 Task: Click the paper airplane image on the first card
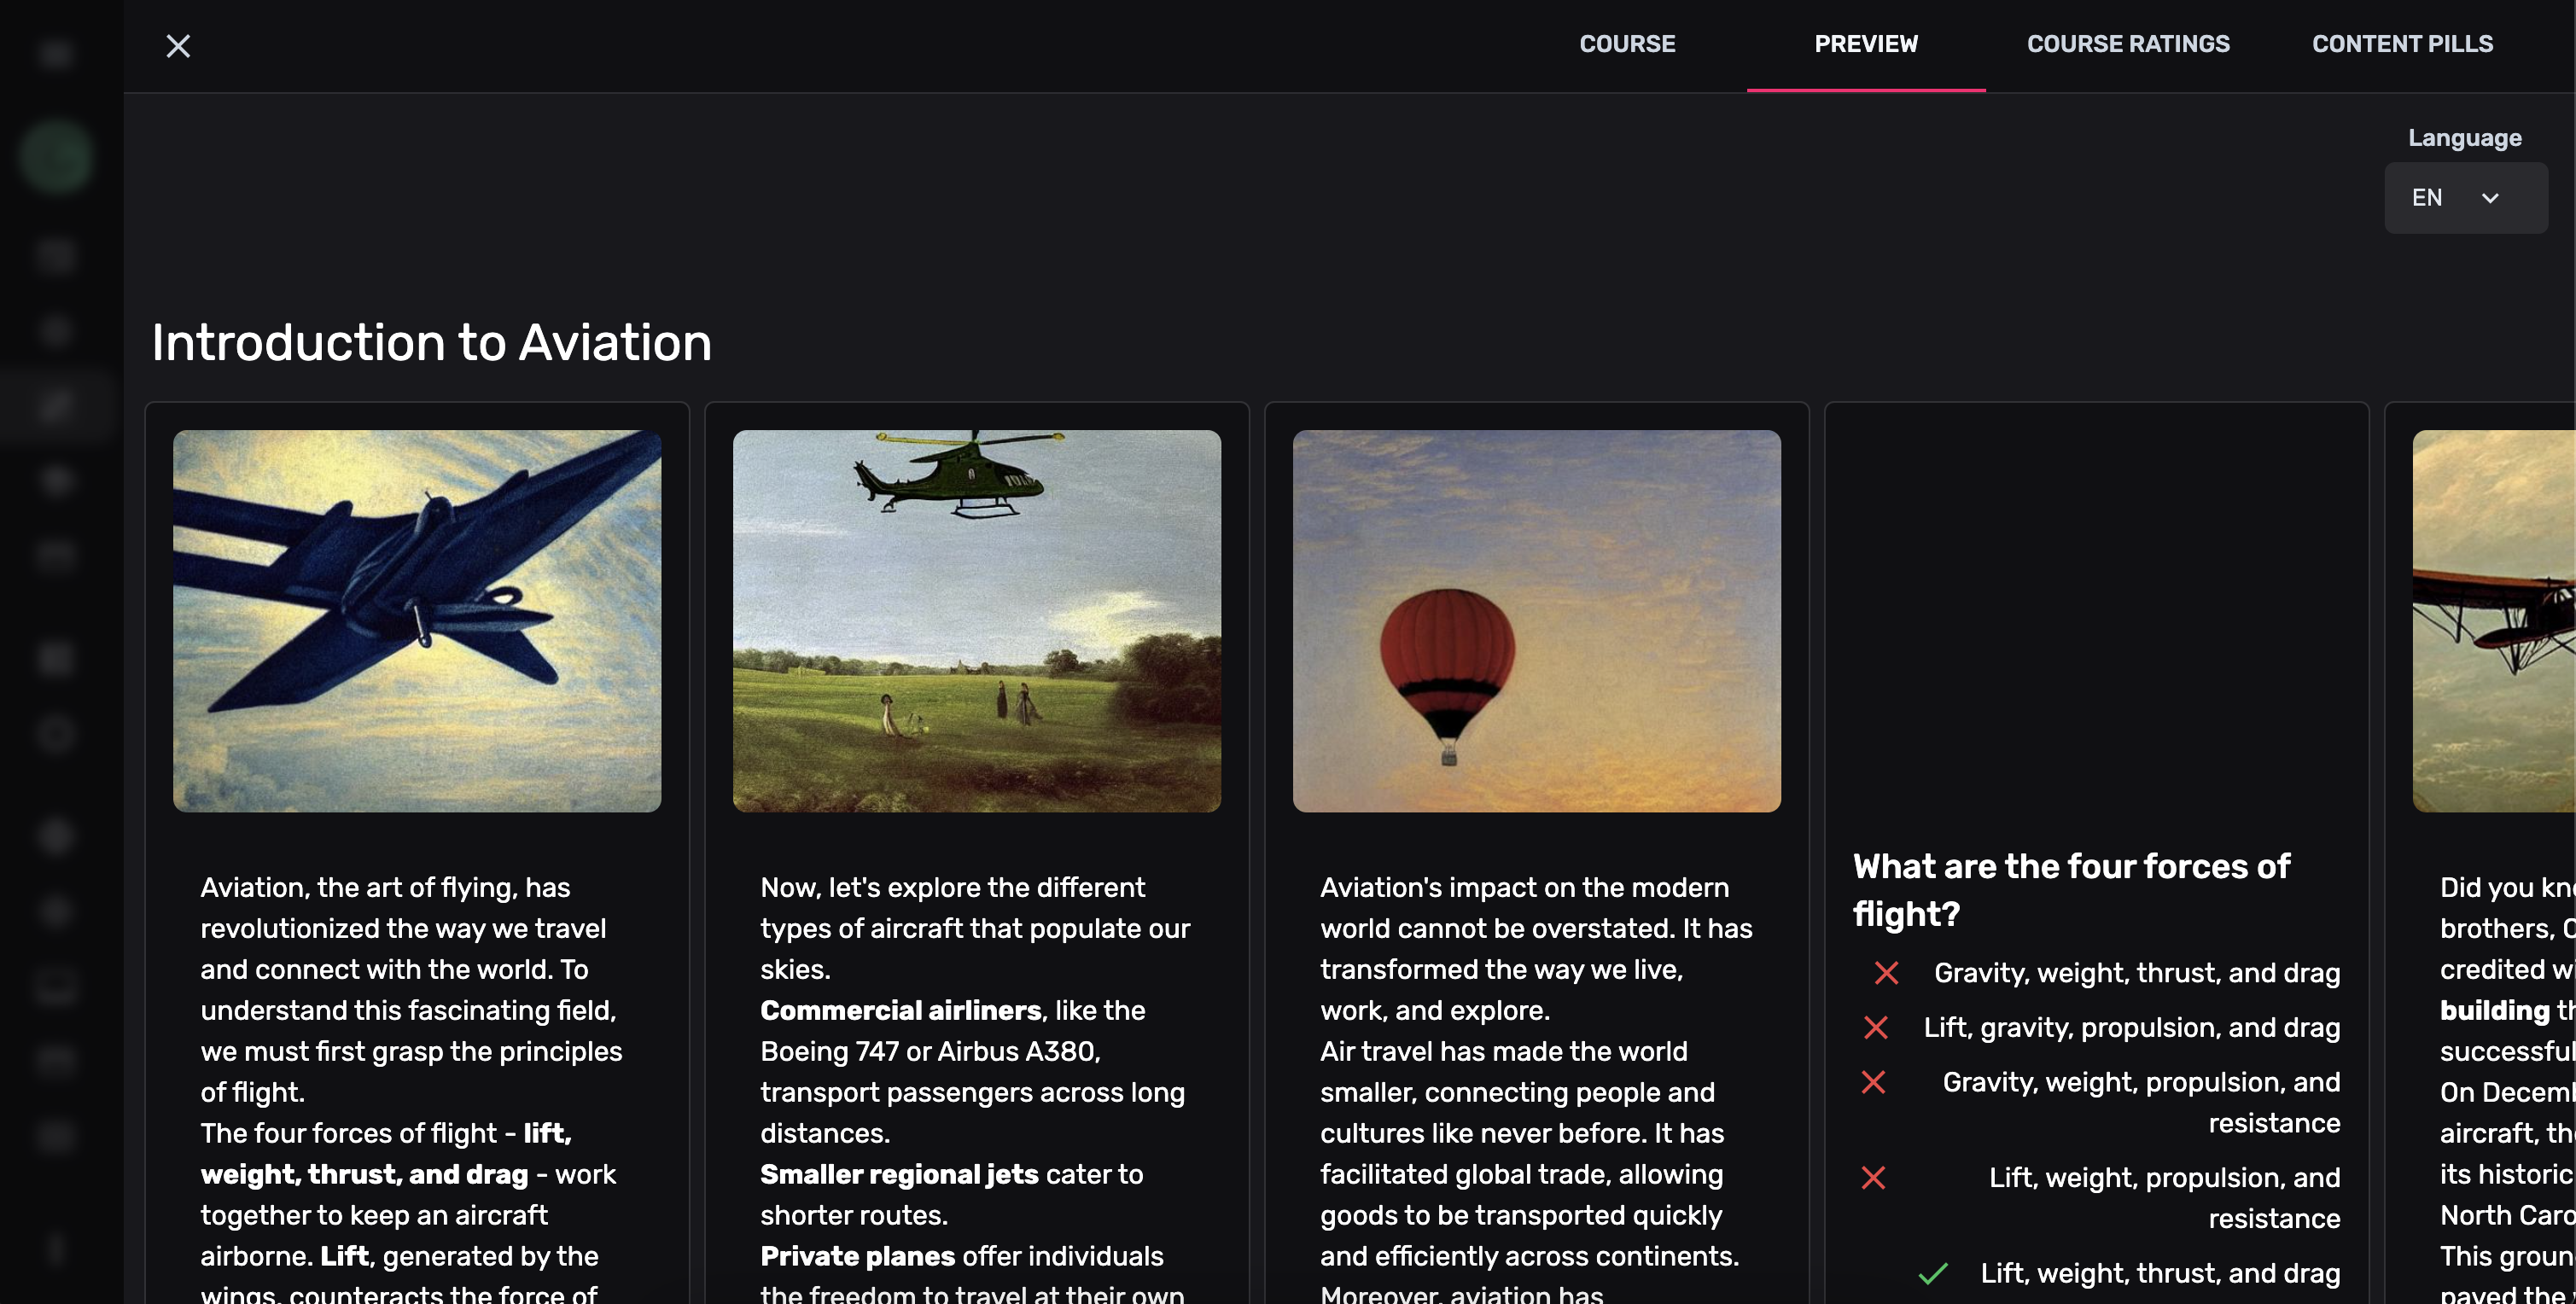416,620
